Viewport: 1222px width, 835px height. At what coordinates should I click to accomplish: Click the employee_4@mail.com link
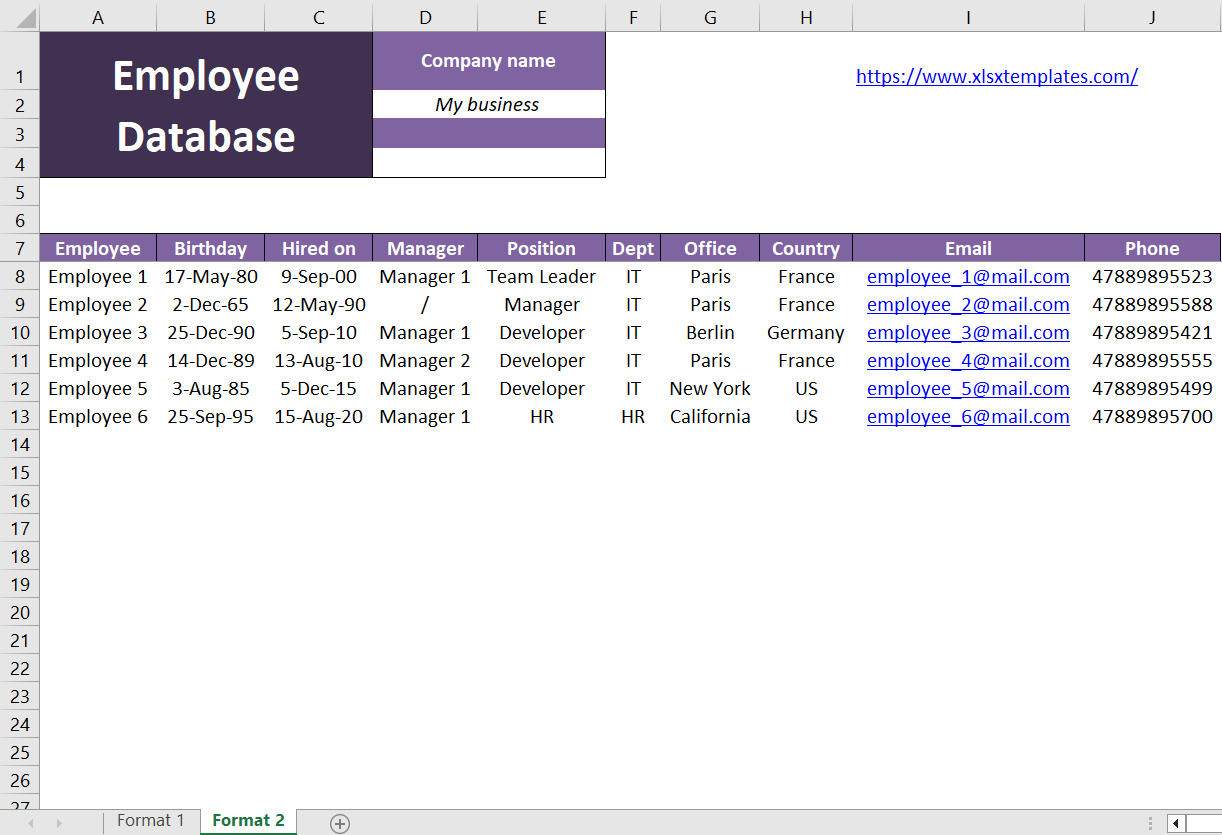pos(968,361)
